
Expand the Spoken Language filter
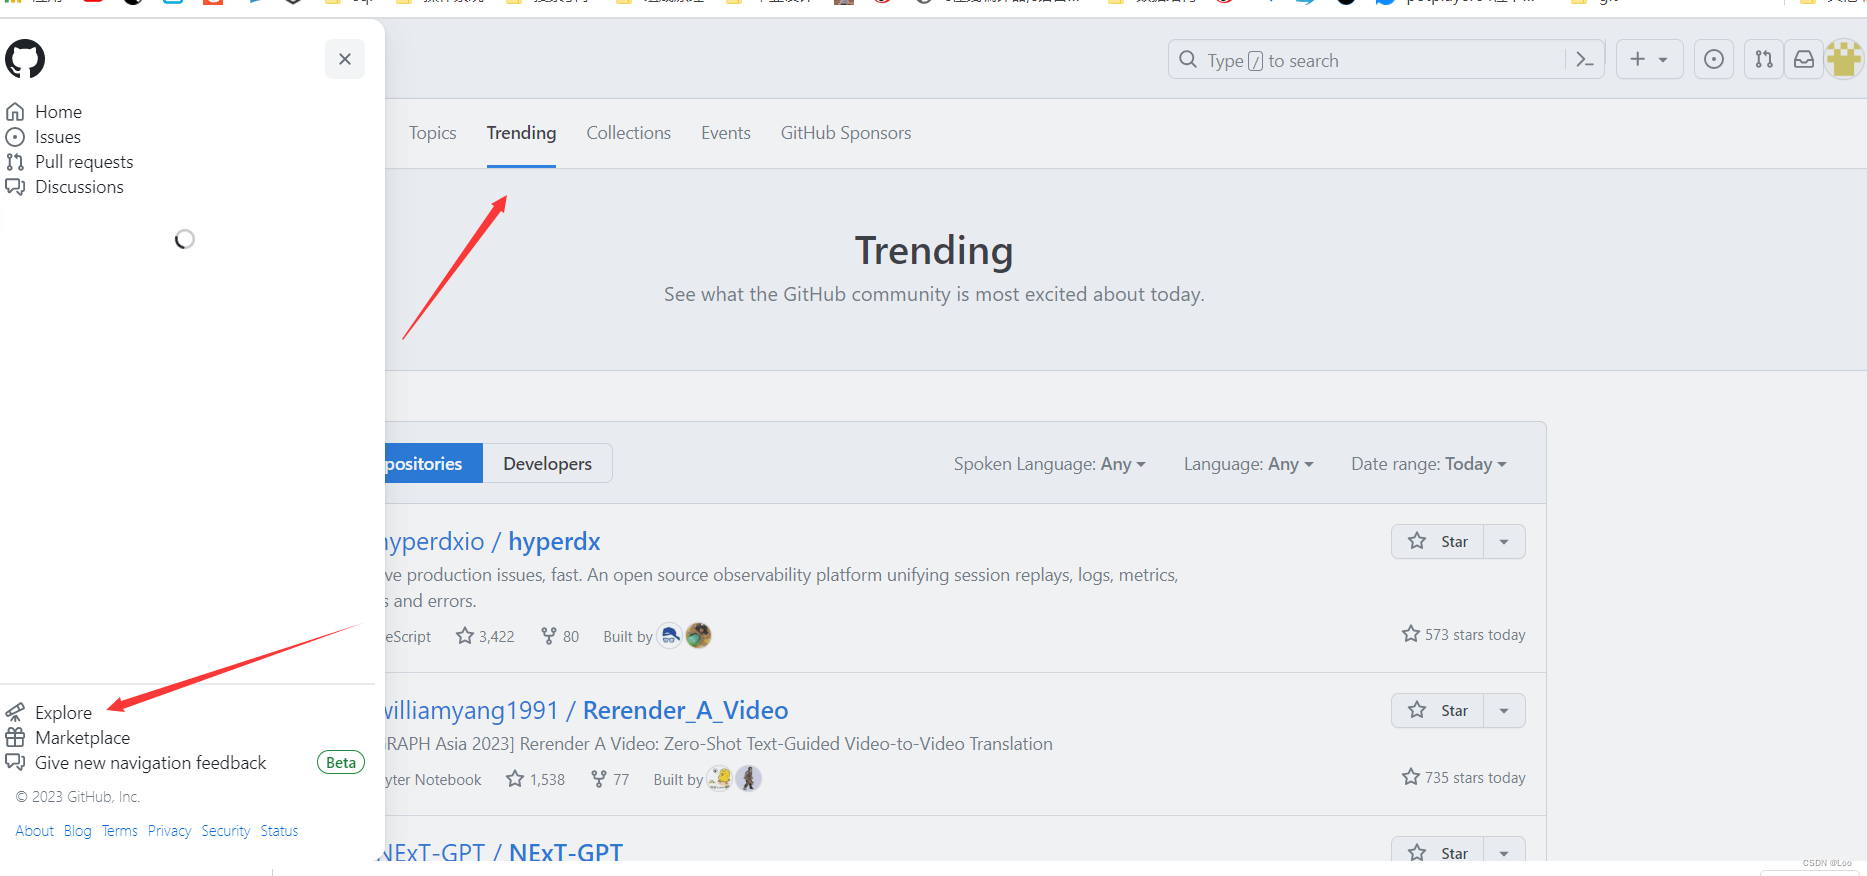coord(1050,464)
